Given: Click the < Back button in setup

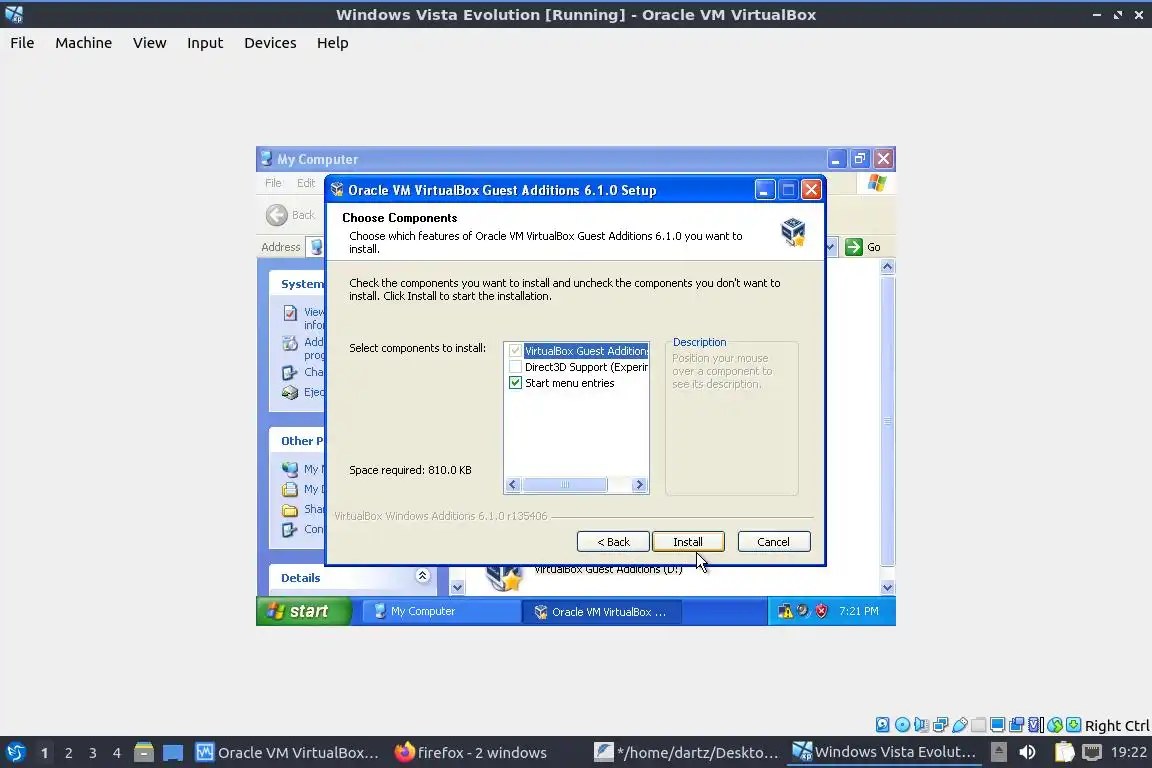Looking at the screenshot, I should click(613, 542).
